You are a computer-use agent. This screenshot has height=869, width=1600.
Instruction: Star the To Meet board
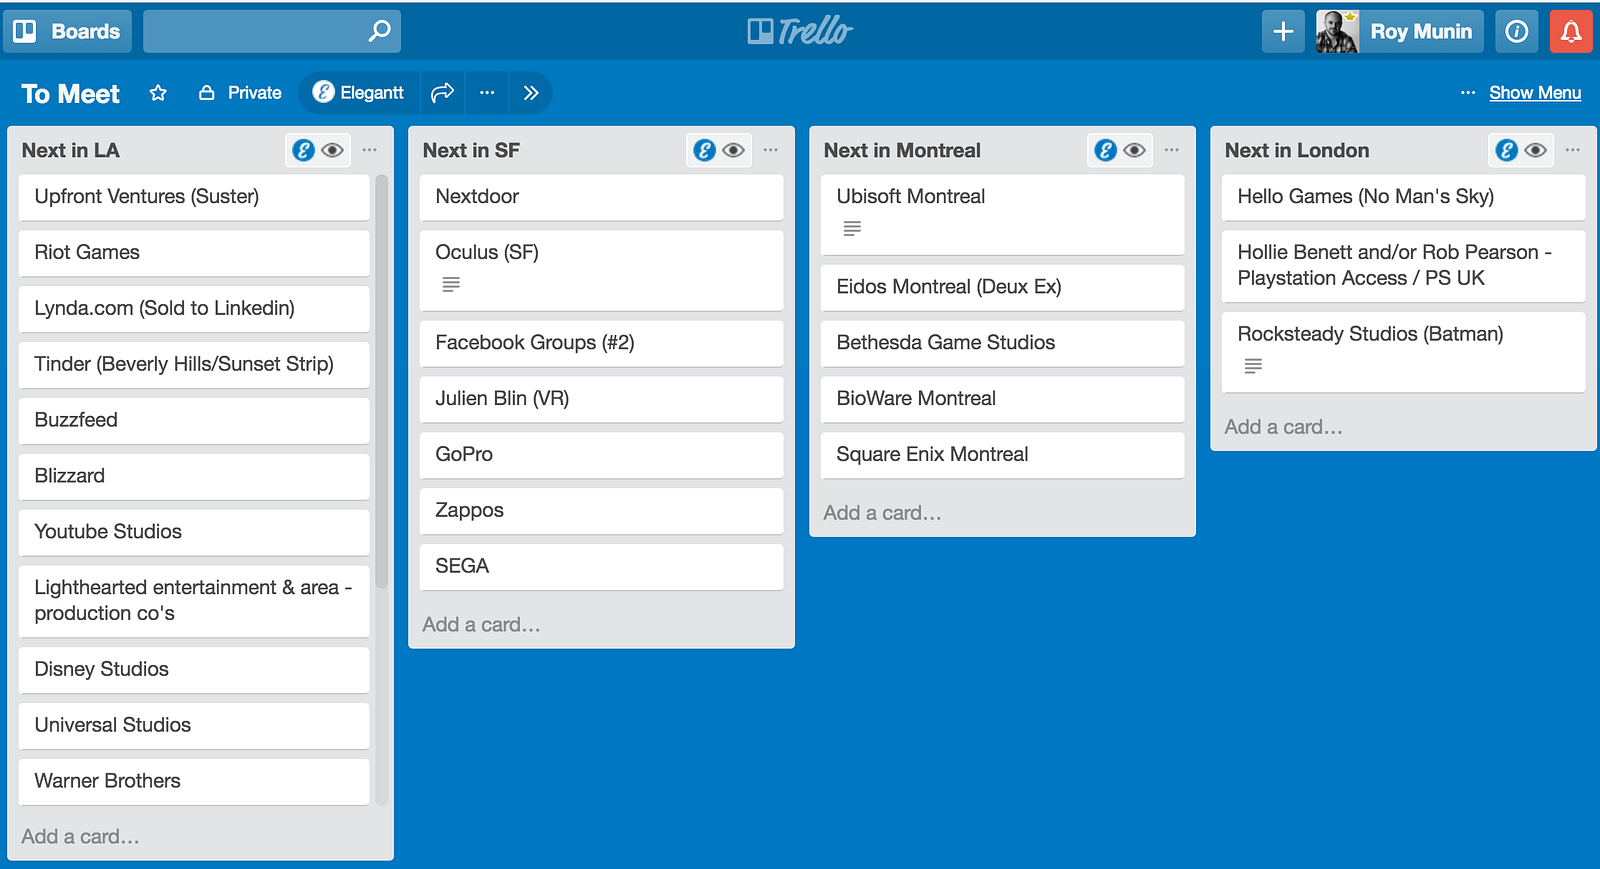point(158,93)
